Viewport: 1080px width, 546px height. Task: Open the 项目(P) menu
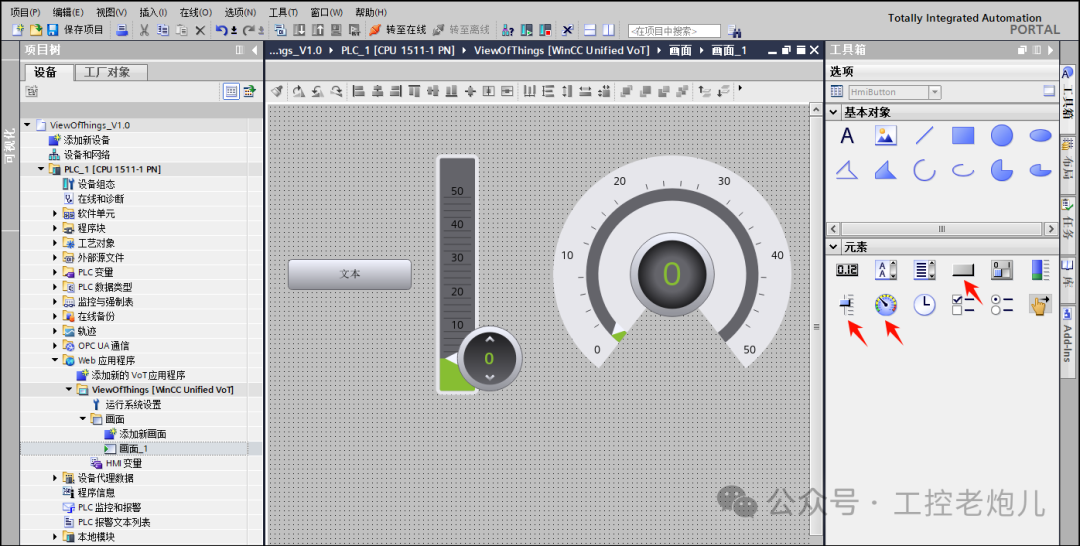25,12
